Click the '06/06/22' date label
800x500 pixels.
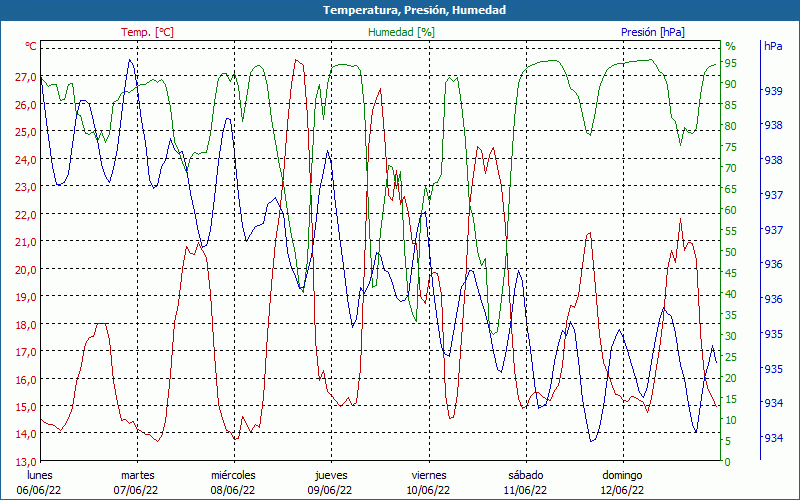click(x=39, y=491)
